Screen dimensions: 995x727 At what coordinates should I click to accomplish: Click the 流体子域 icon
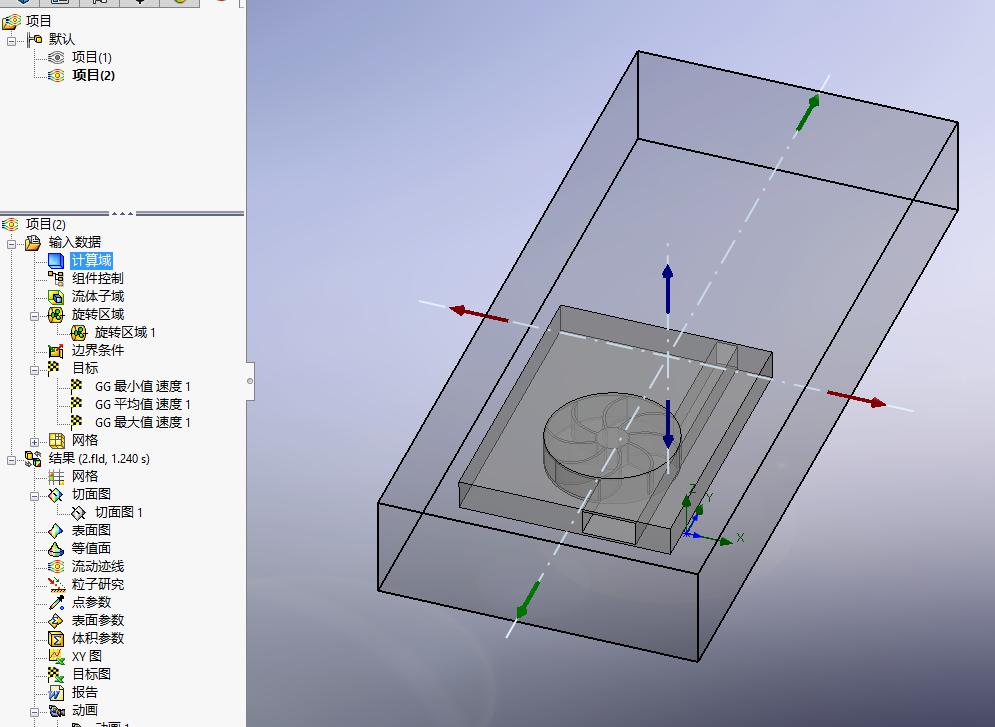coord(56,296)
